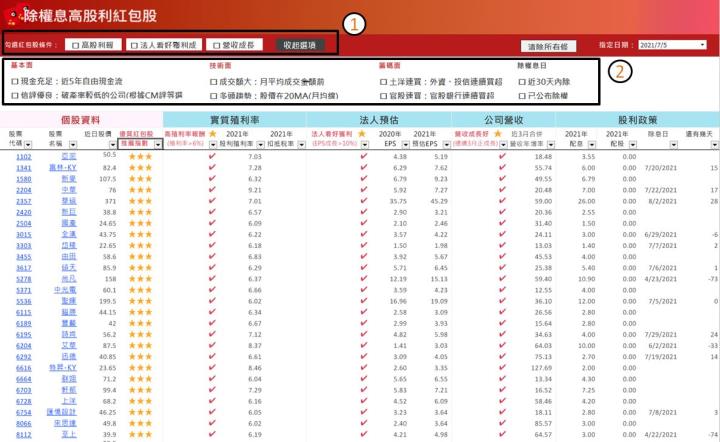The height and width of the screenshot is (442, 720).
Task: Enable the 官股護買 state bank buying checkbox
Action: (383, 96)
